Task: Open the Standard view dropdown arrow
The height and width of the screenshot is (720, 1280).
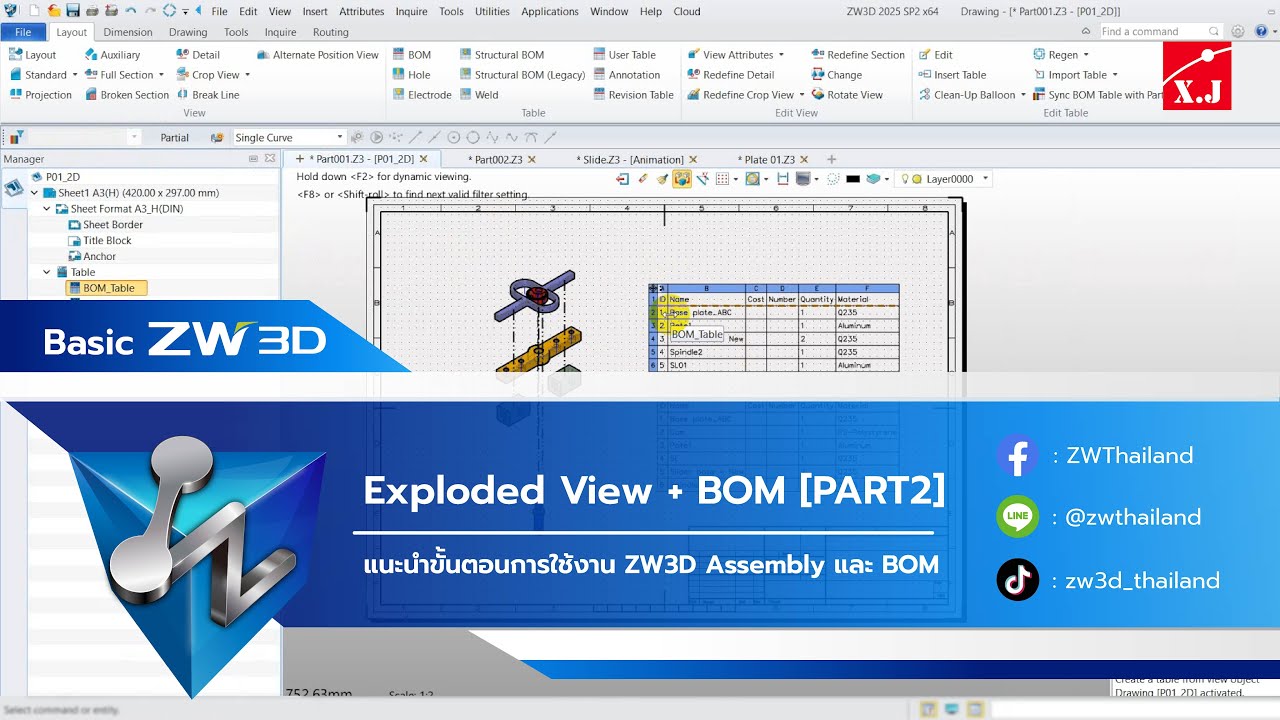Action: pyautogui.click(x=75, y=75)
